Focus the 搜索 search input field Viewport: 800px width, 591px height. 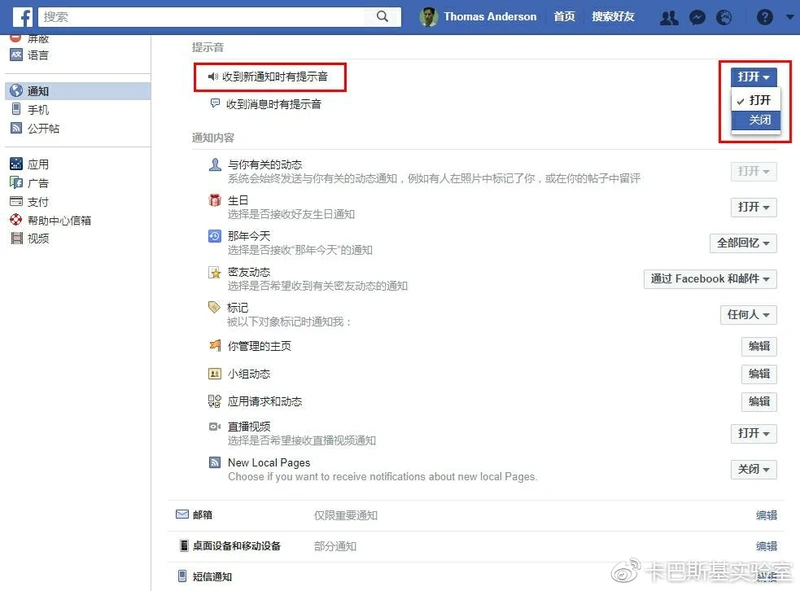(x=202, y=17)
